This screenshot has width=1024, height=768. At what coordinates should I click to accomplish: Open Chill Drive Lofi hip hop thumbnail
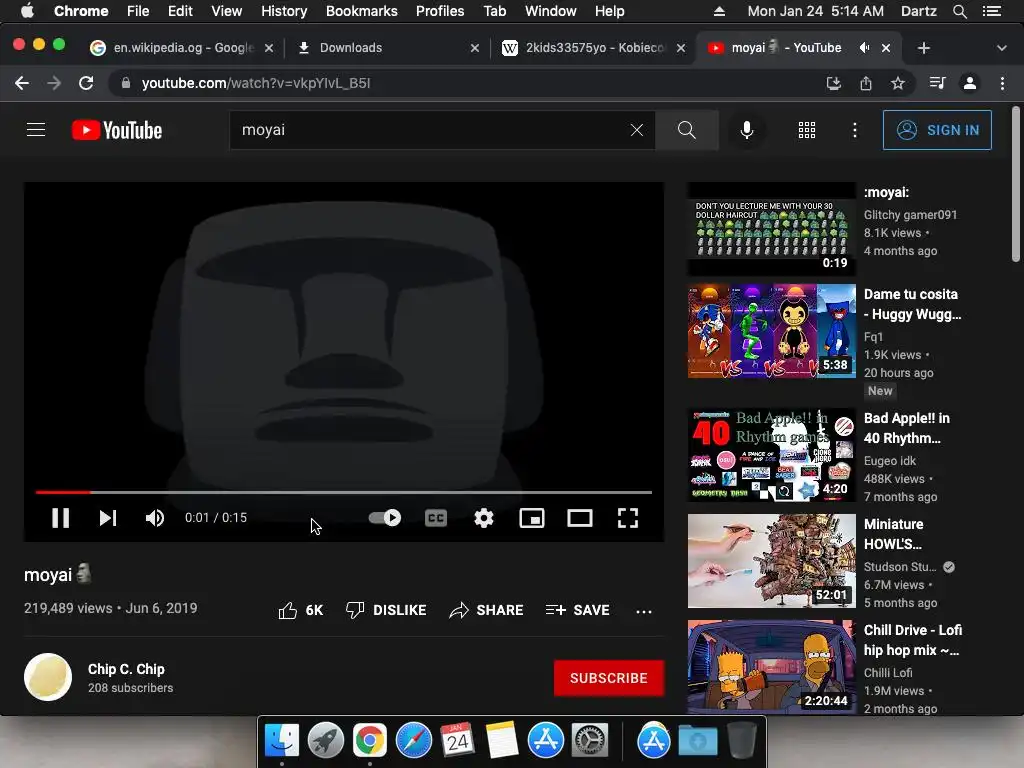point(771,667)
